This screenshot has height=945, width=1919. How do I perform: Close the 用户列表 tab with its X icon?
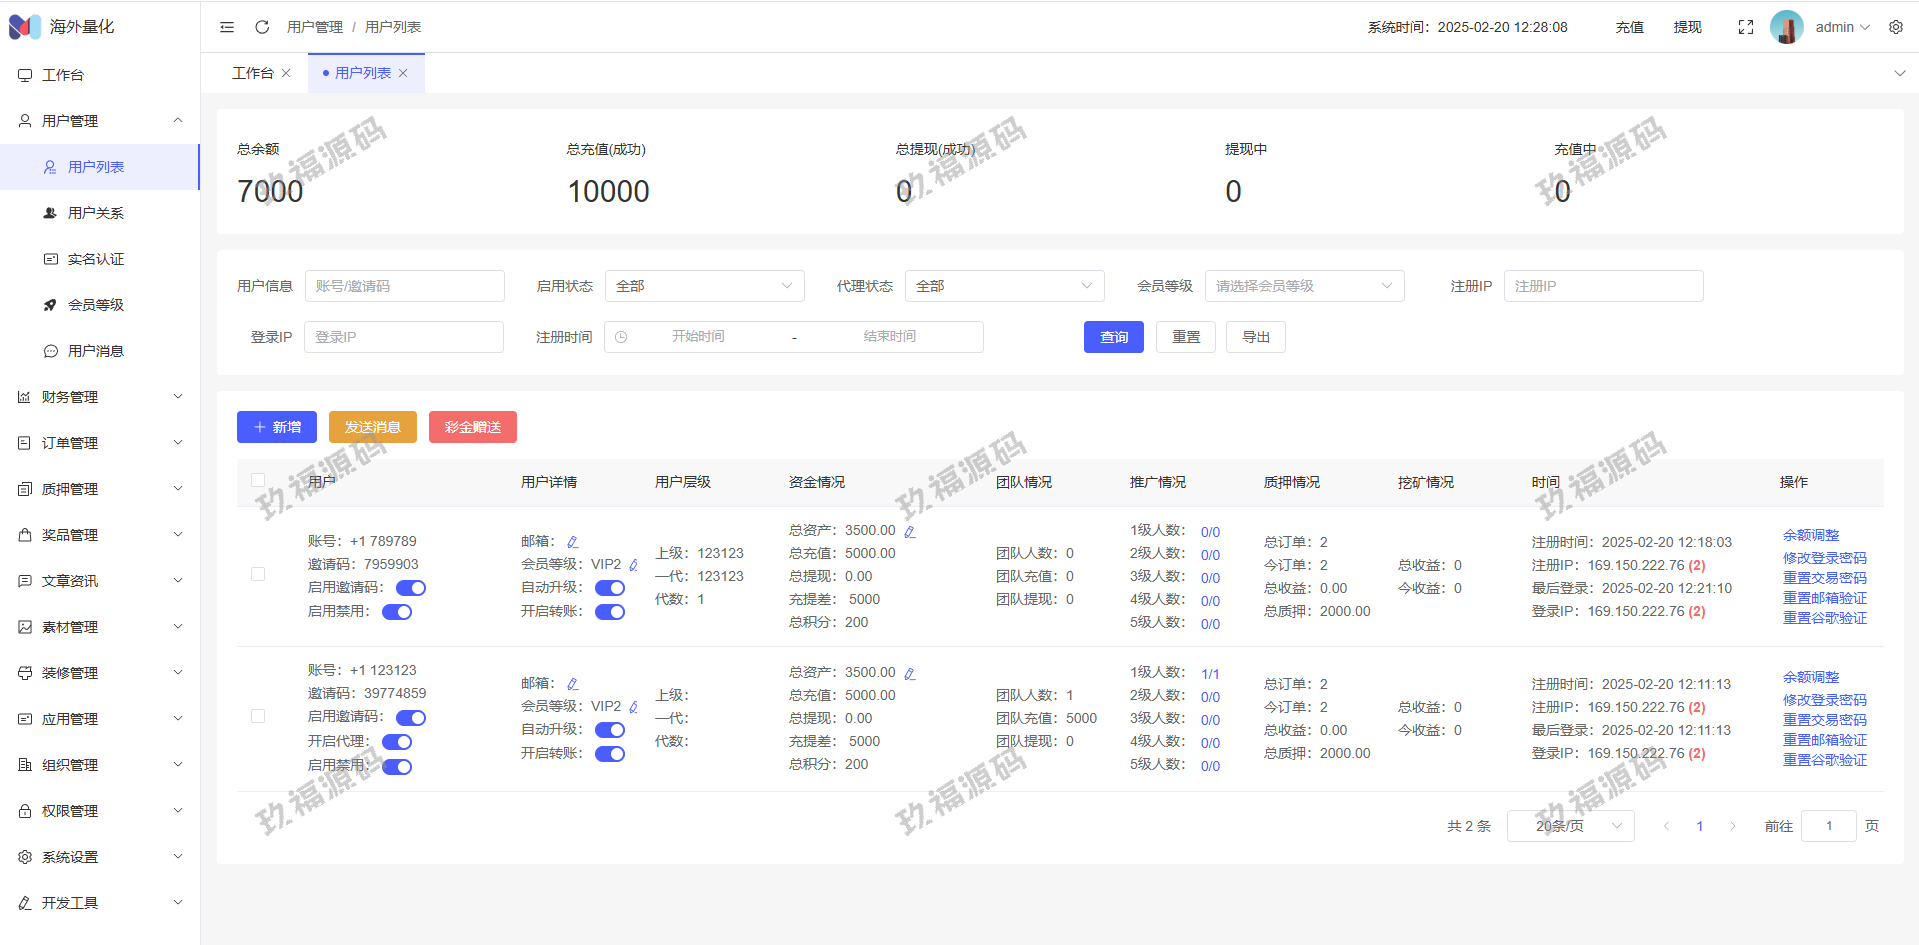(403, 73)
